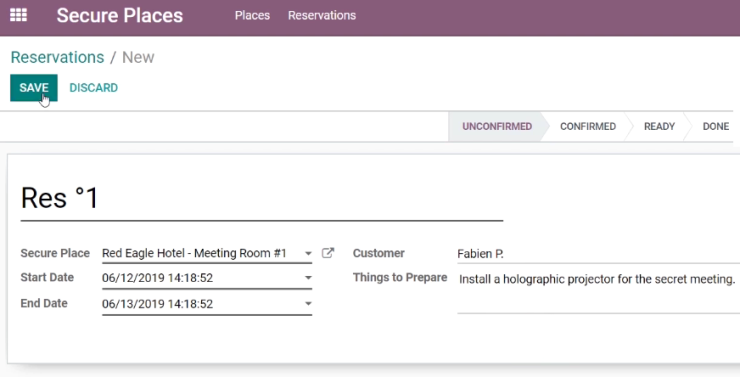Expand the Secure Place dropdown arrow
The width and height of the screenshot is (740, 377).
pos(308,253)
